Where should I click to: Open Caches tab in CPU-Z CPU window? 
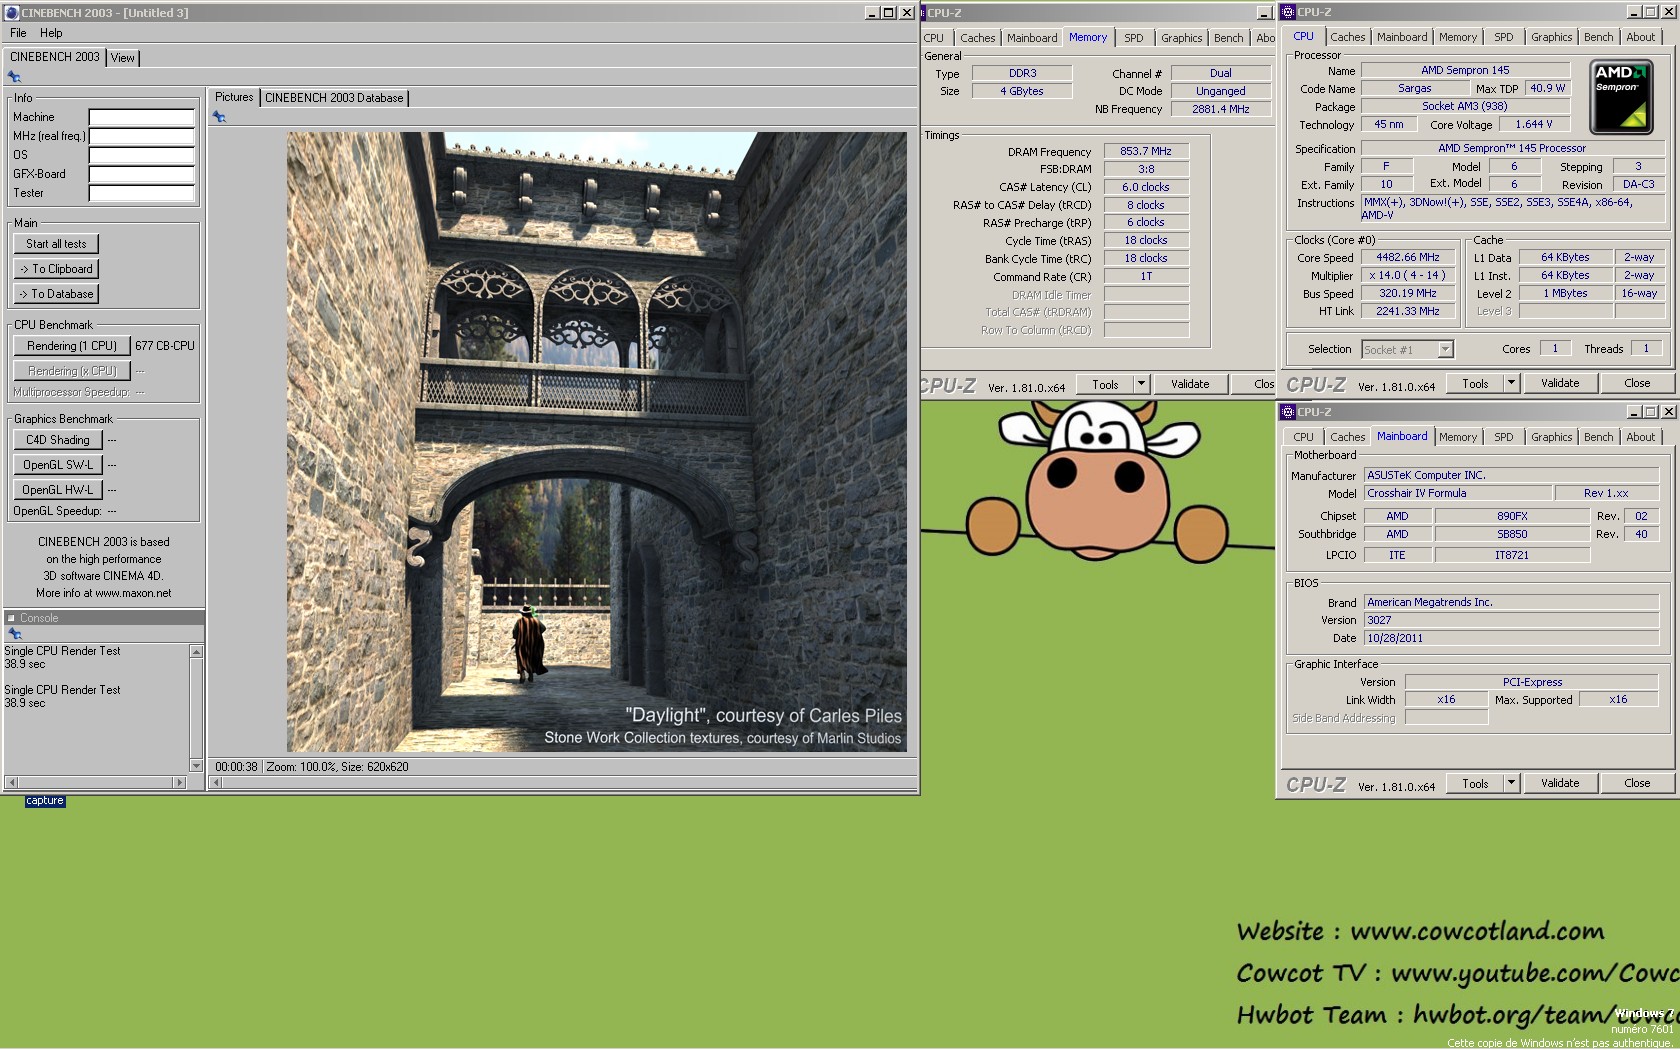1347,37
